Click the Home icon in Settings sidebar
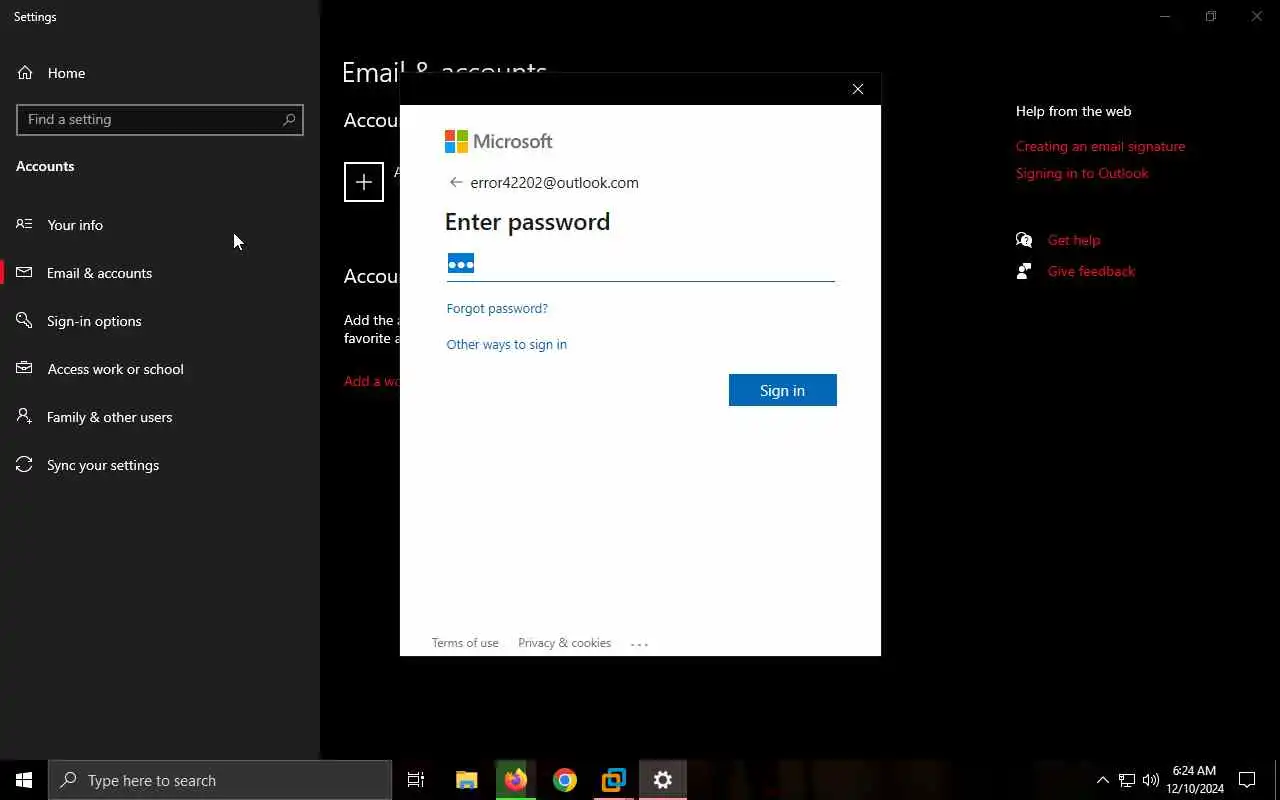Image resolution: width=1280 pixels, height=800 pixels. pyautogui.click(x=25, y=73)
